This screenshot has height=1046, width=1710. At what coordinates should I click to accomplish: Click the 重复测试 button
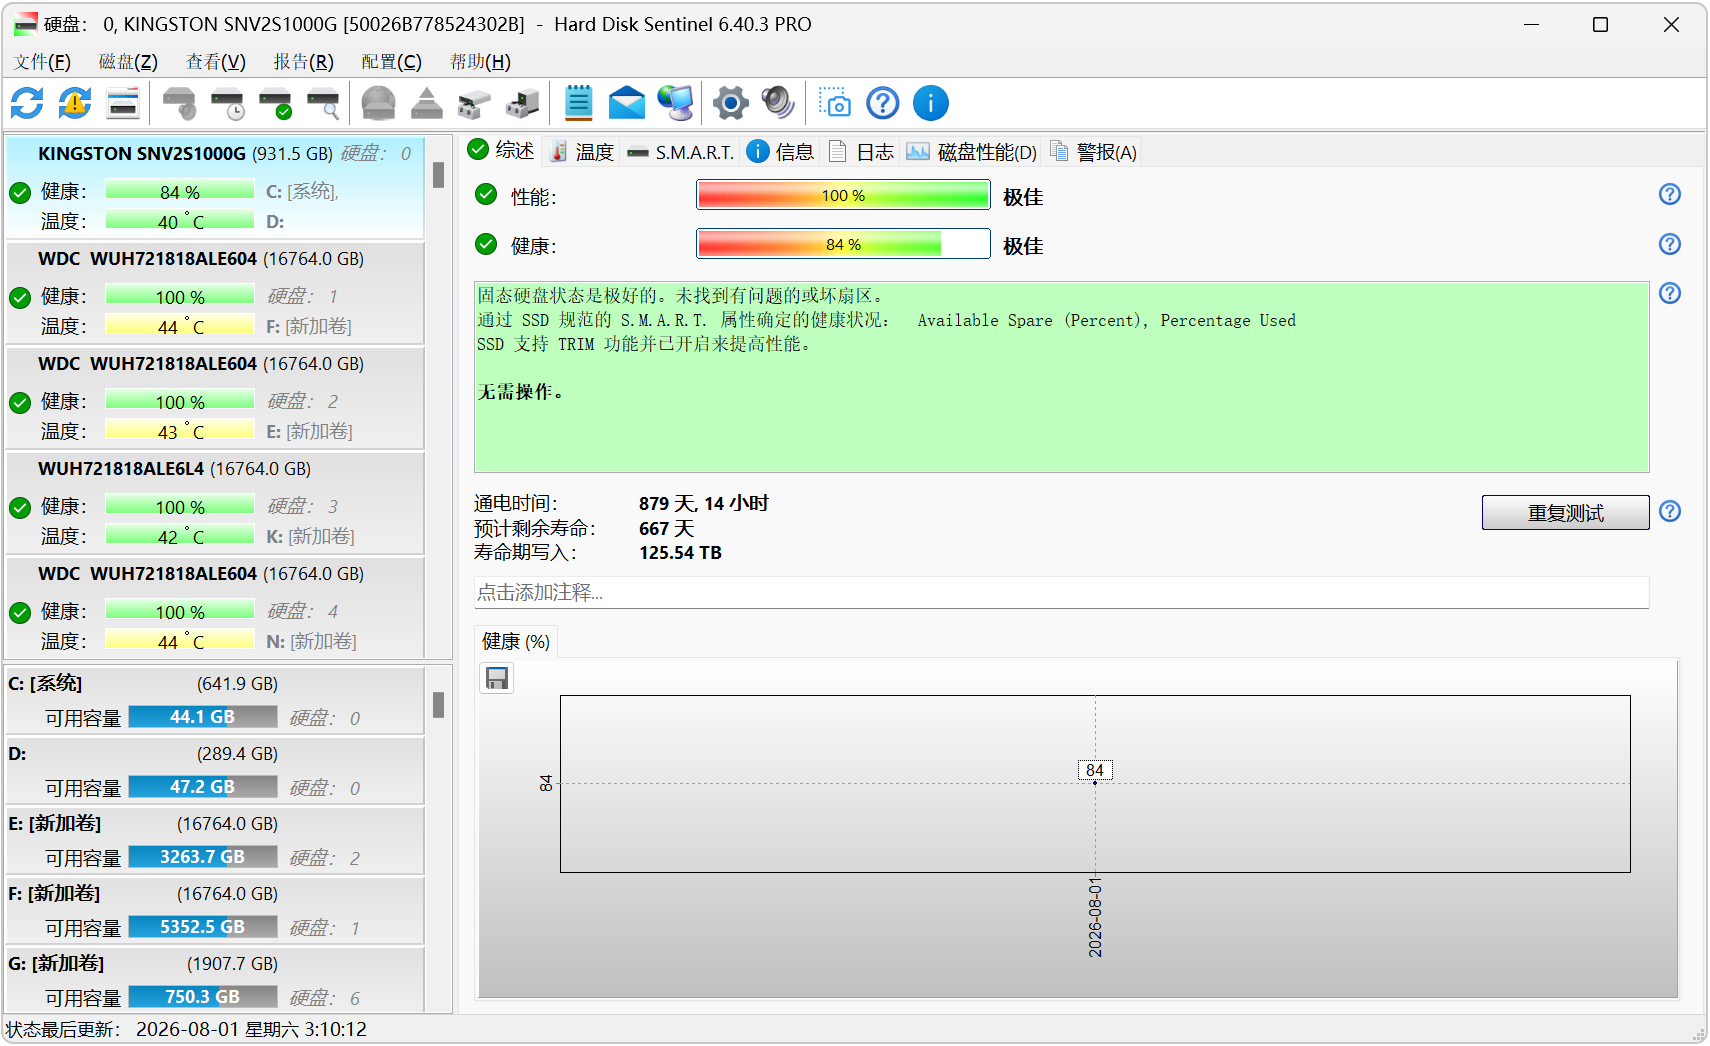tap(1566, 513)
